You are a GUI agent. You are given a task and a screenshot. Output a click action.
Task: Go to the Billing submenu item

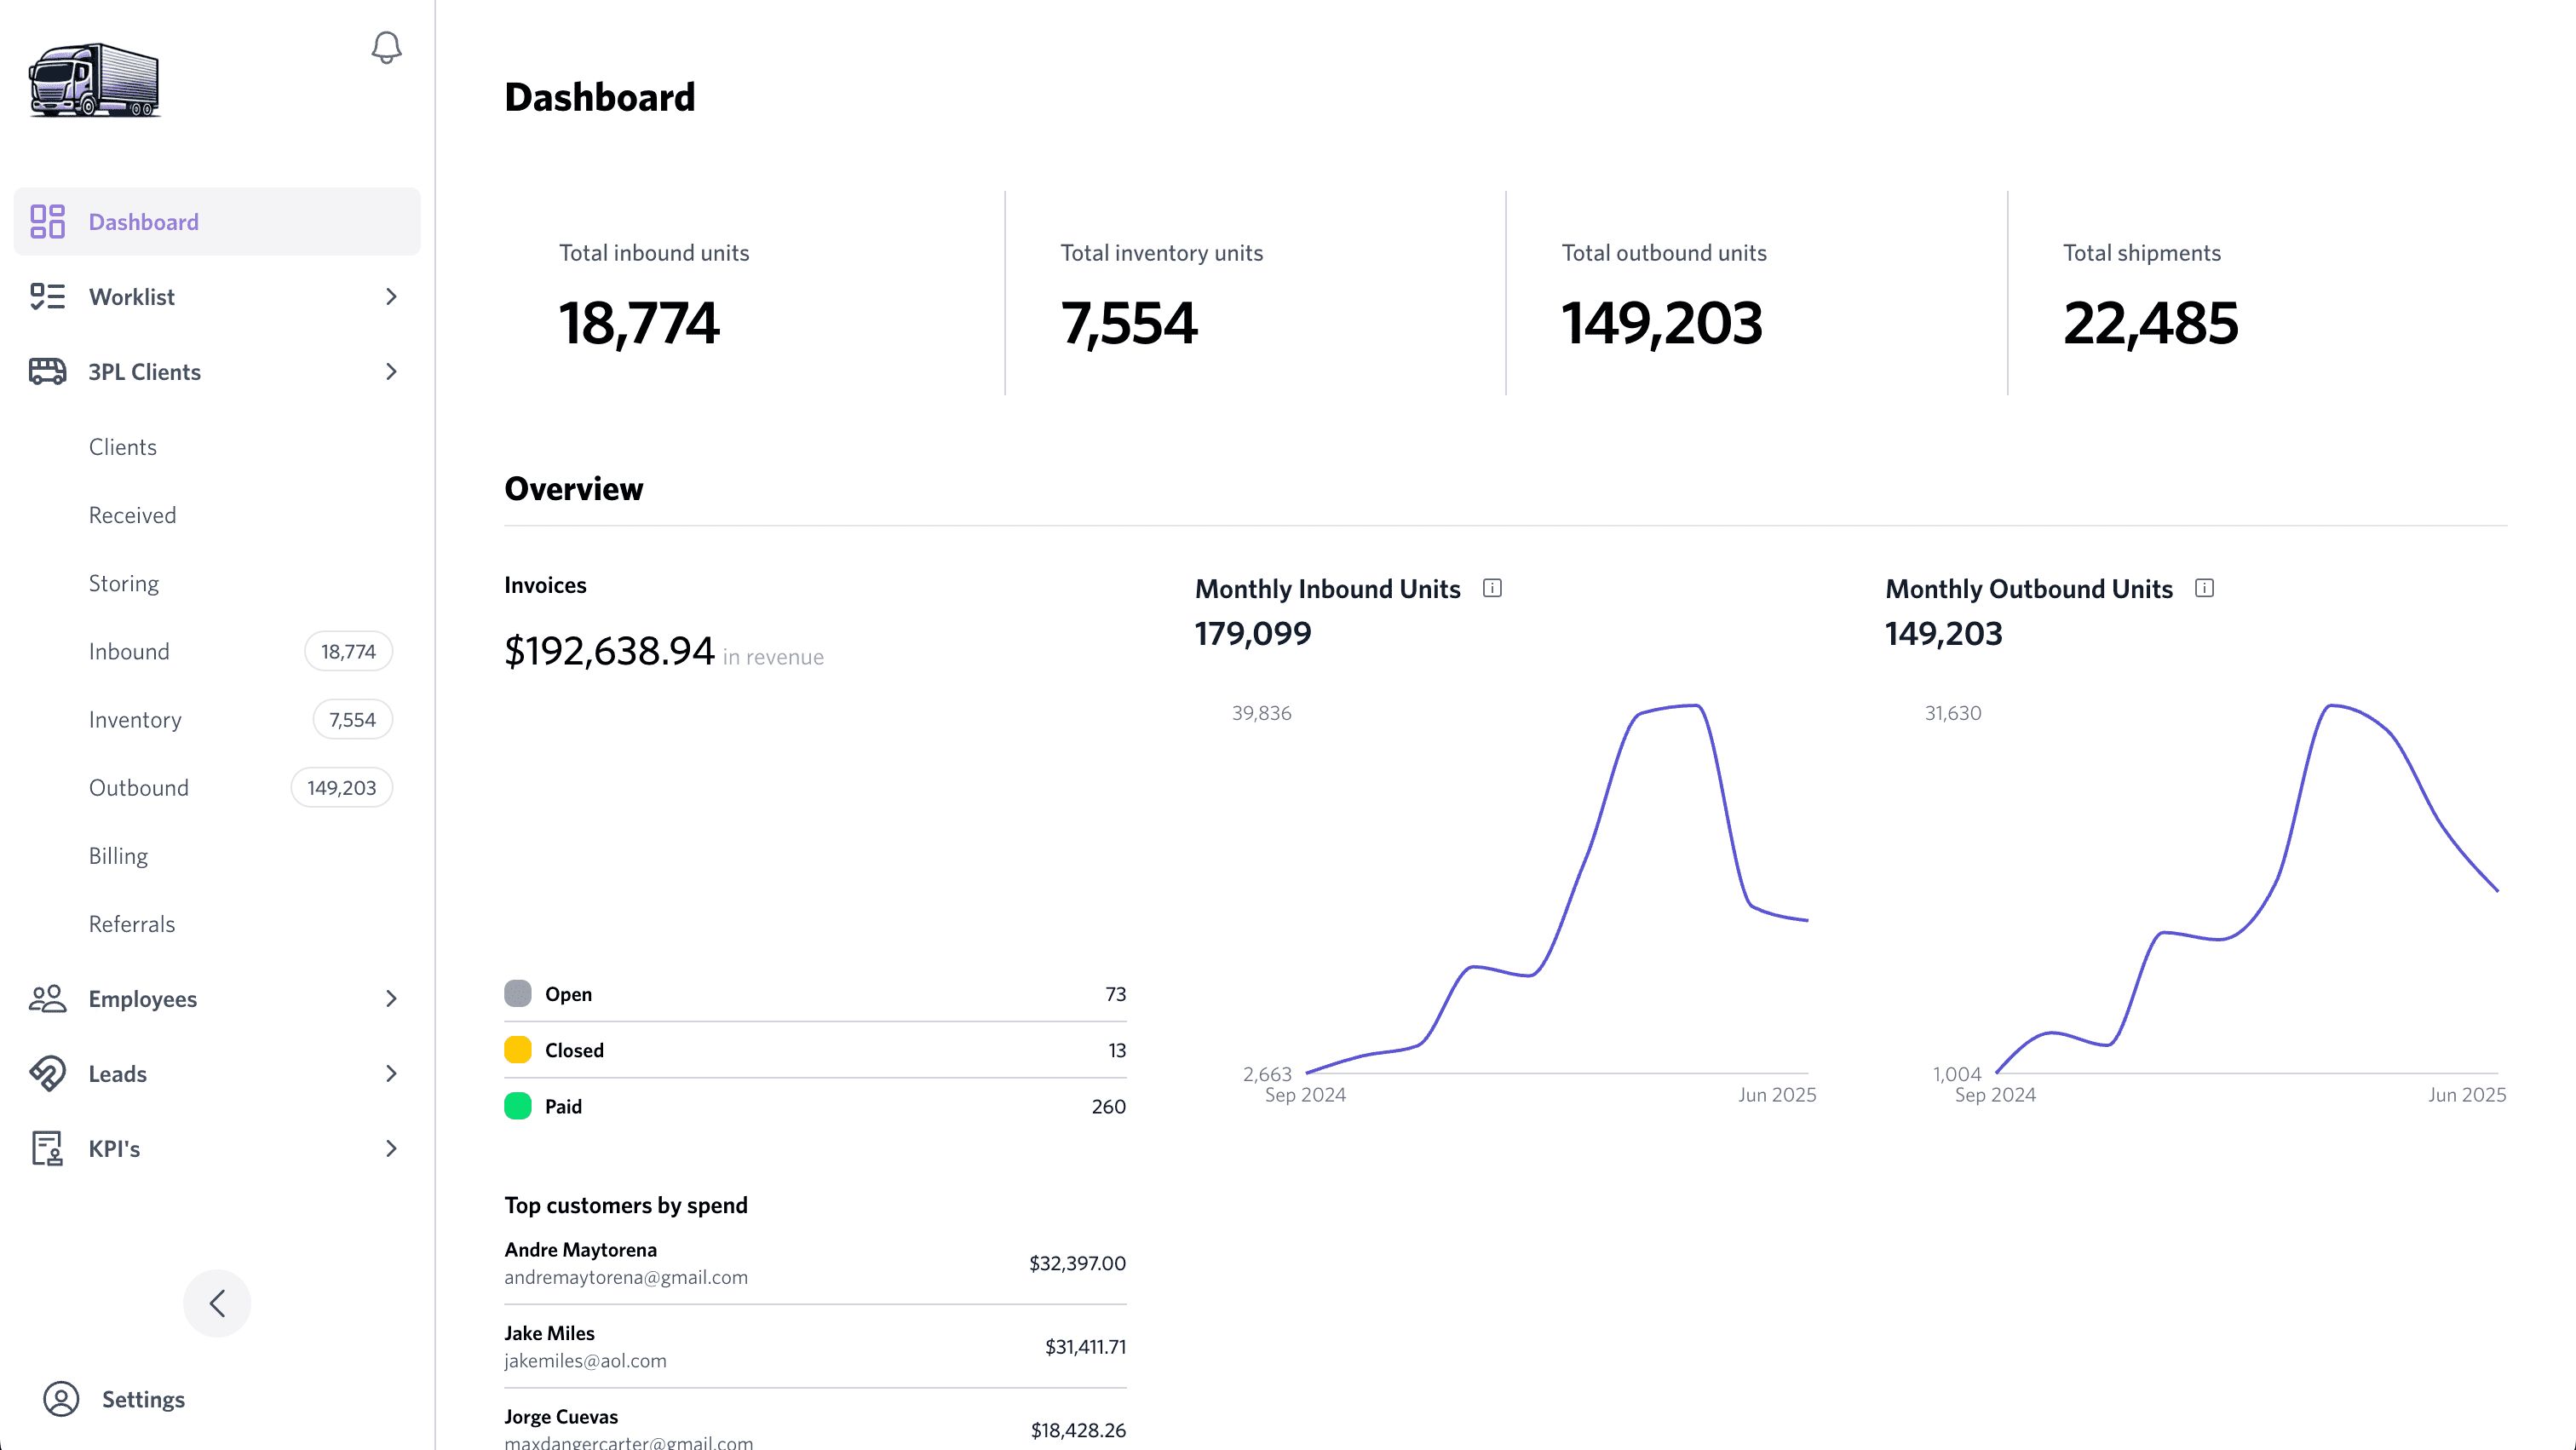click(x=118, y=856)
